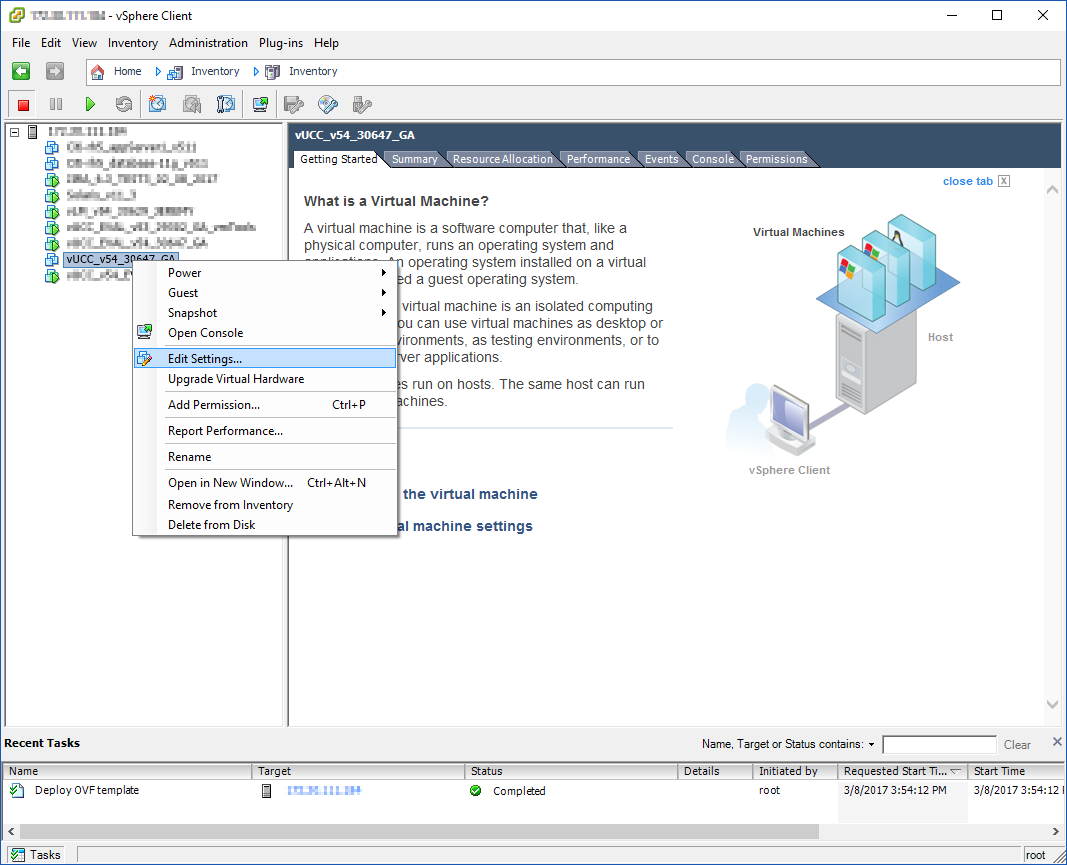Open the Performance tab
Image resolution: width=1067 pixels, height=865 pixels.
pyautogui.click(x=598, y=159)
